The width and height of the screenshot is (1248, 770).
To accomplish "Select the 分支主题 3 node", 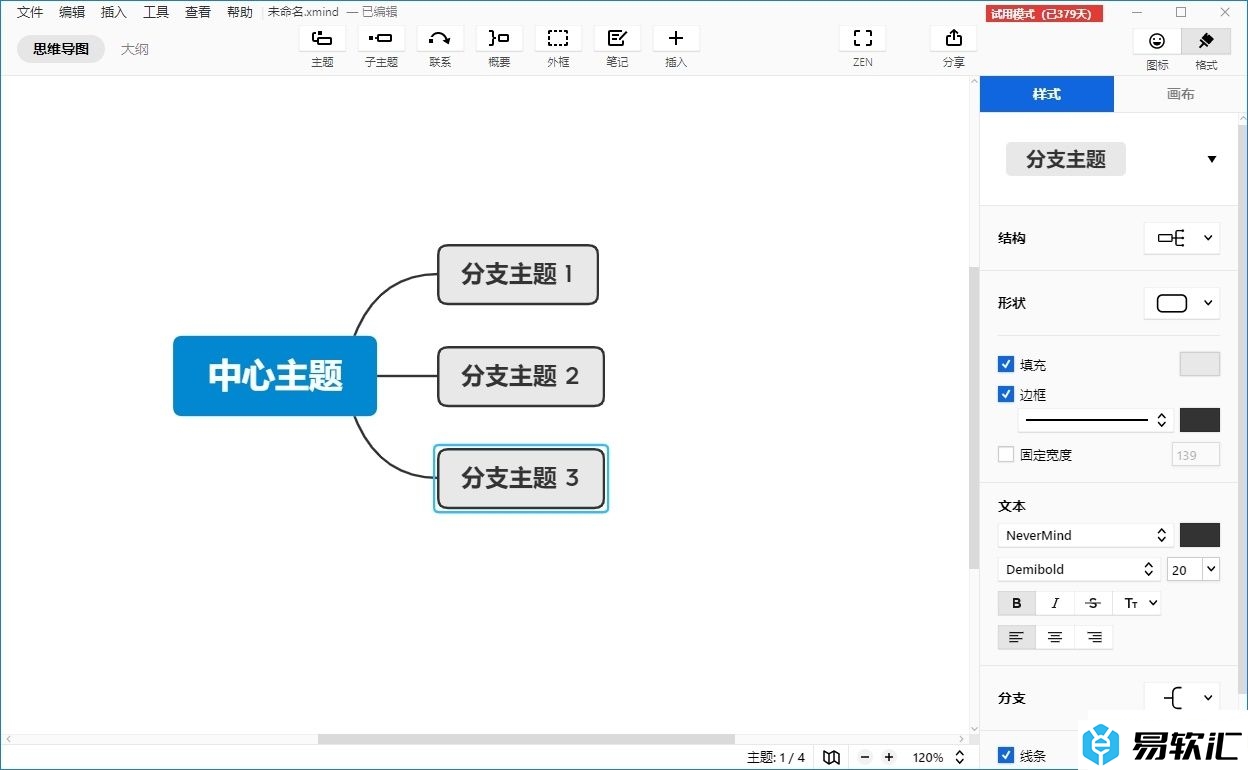I will (x=521, y=478).
